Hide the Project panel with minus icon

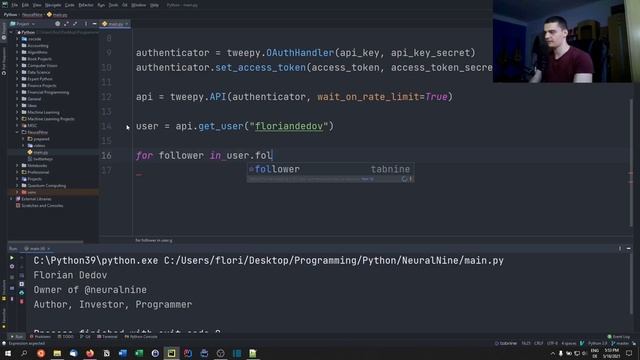point(94,24)
